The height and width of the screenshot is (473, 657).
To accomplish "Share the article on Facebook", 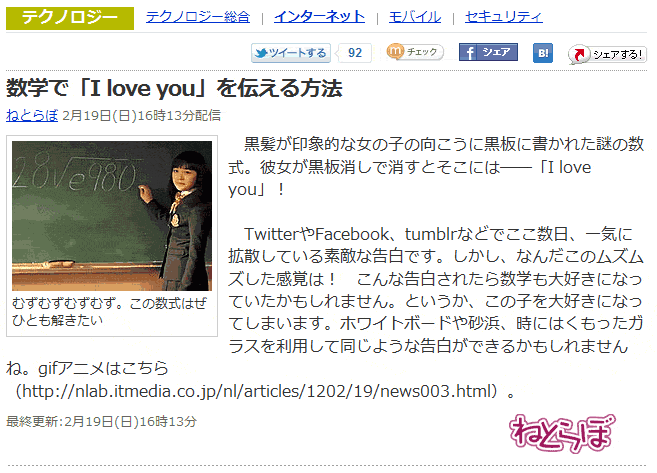I will coord(488,52).
